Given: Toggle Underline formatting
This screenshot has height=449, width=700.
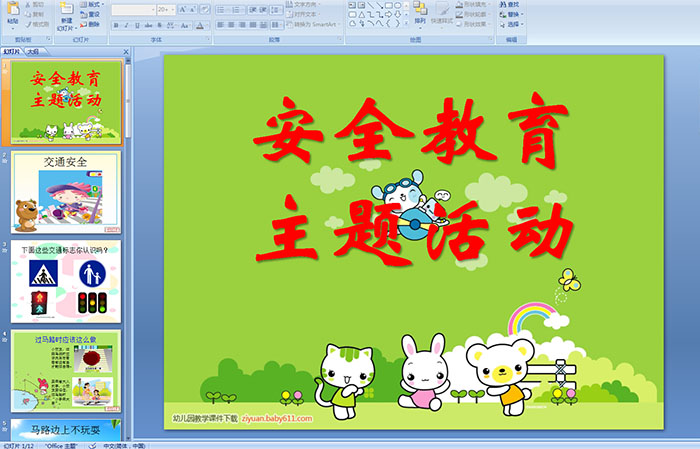Looking at the screenshot, I should 137,25.
